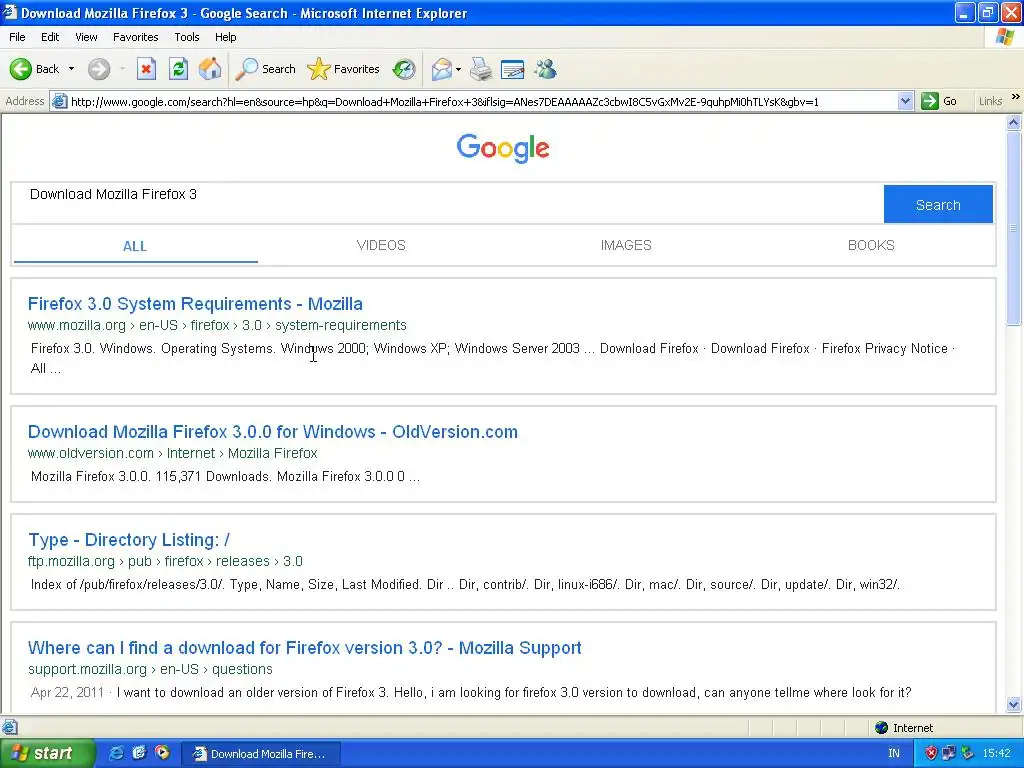Click the vertical scrollbar thumb
Viewport: 1024px width, 768px height.
pyautogui.click(x=1014, y=227)
